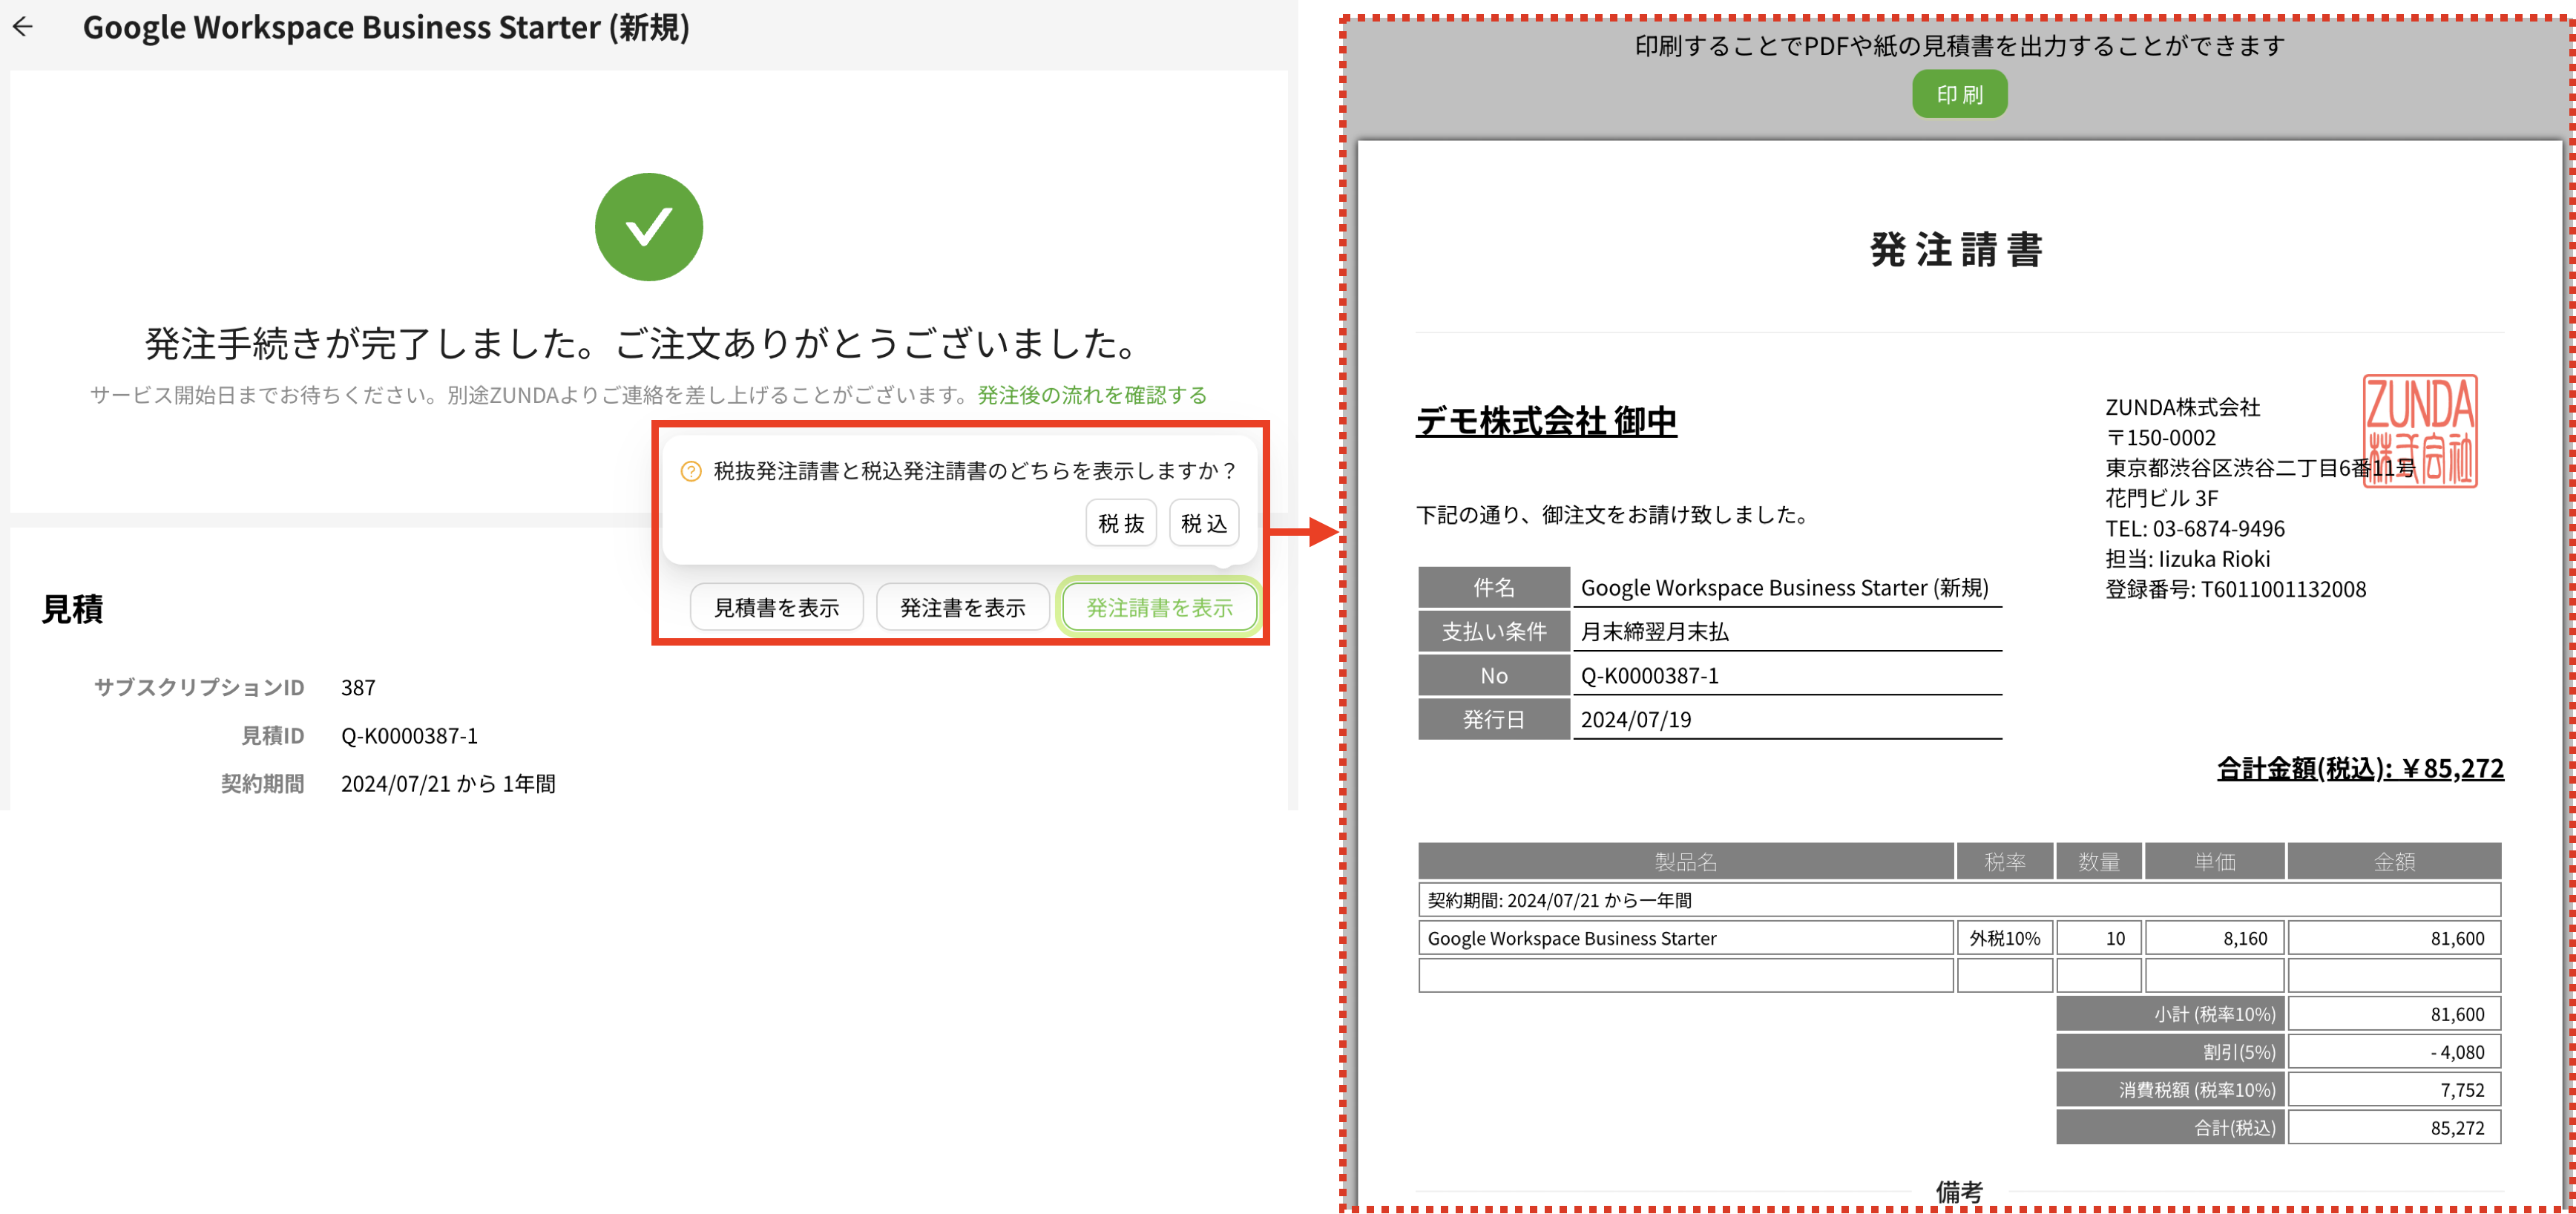The image size is (2576, 1214).
Task: Click unit price cell 8,160
Action: 2214,938
